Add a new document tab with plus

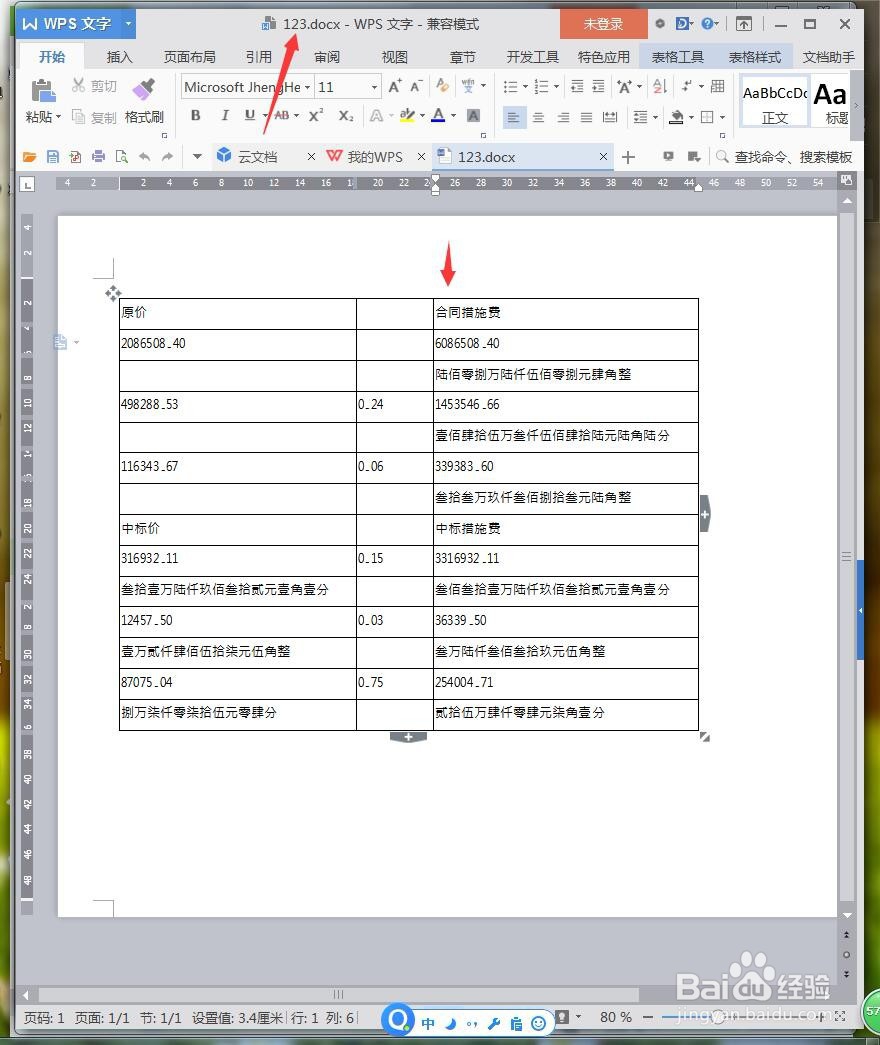628,157
